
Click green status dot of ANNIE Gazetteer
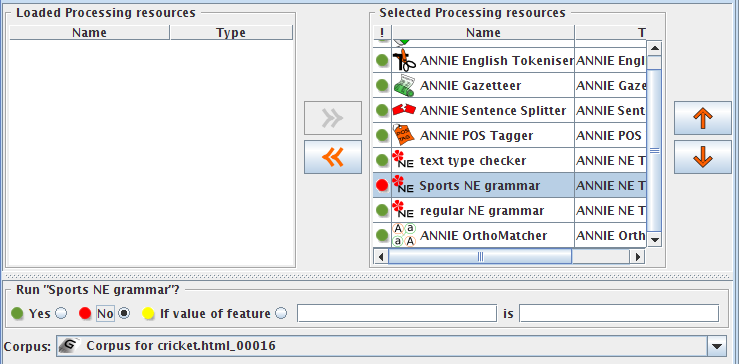382,85
